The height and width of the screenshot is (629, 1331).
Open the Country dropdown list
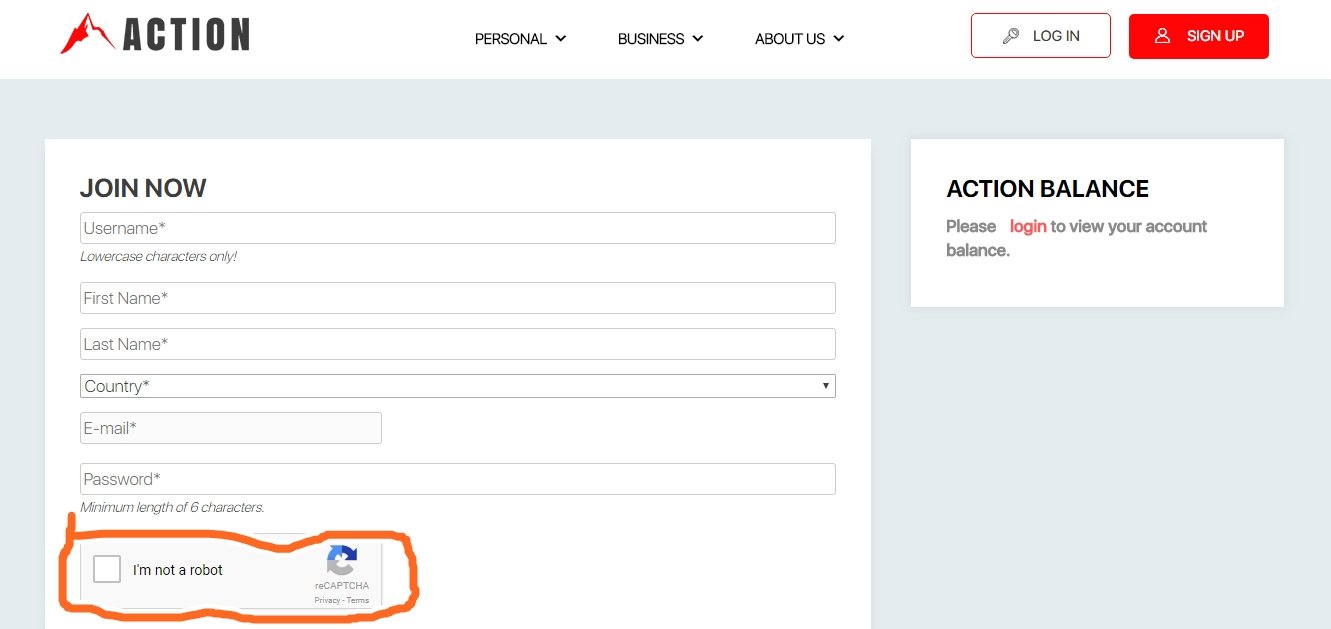[x=457, y=386]
